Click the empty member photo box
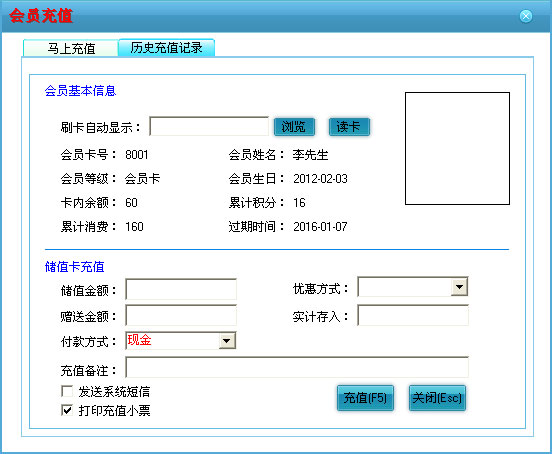 click(x=457, y=148)
